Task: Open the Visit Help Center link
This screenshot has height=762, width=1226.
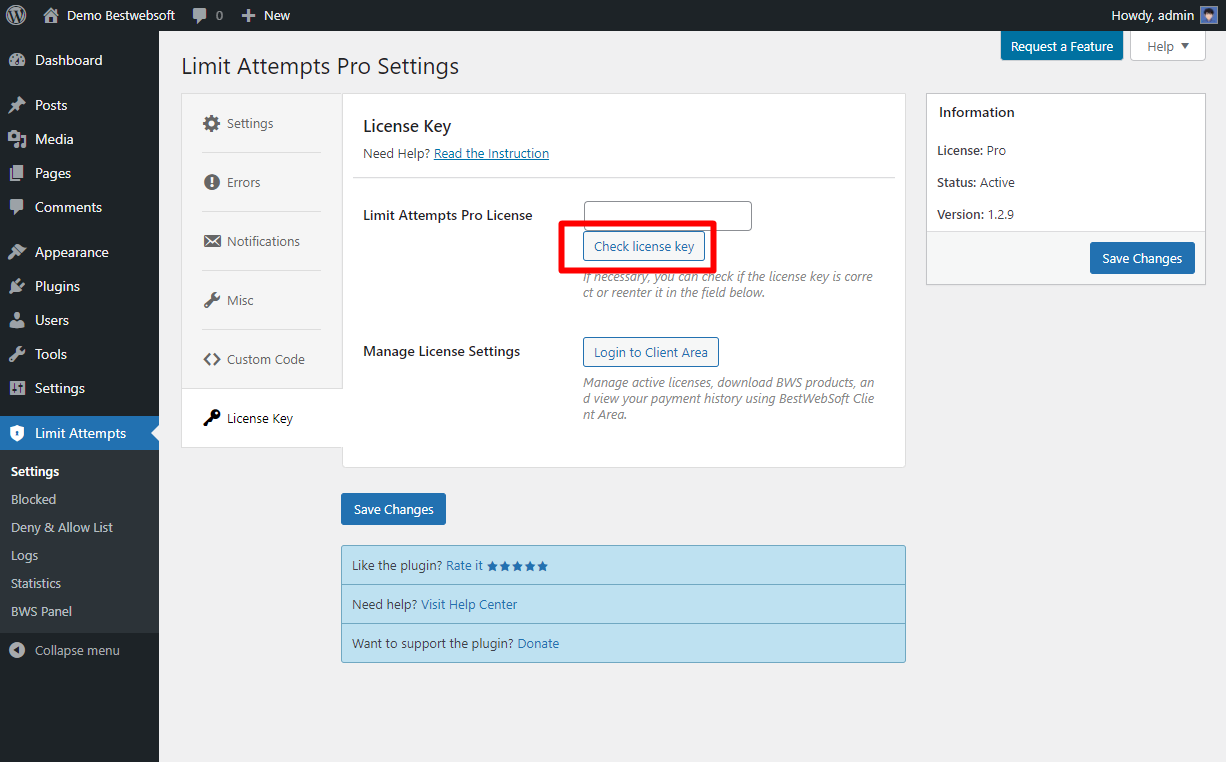Action: (469, 604)
